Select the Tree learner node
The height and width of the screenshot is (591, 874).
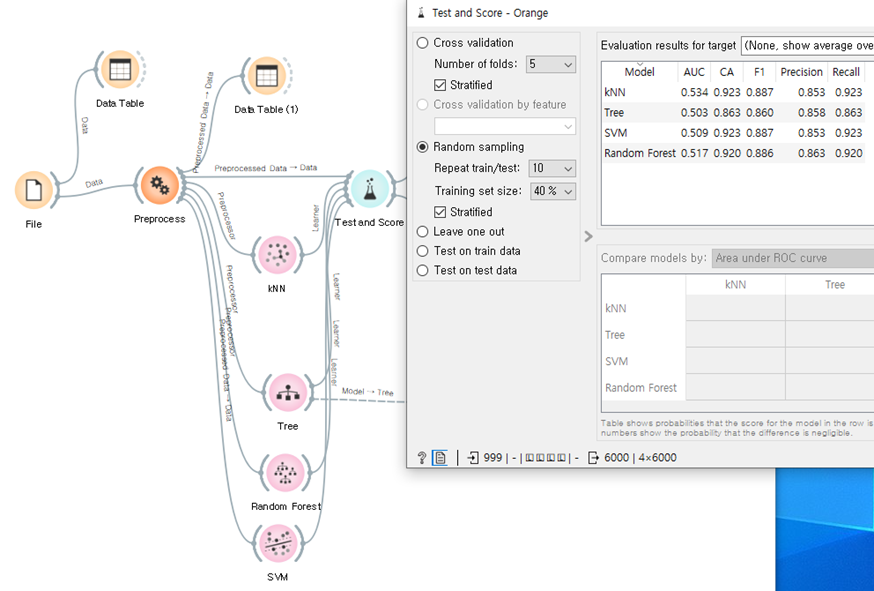[x=288, y=393]
